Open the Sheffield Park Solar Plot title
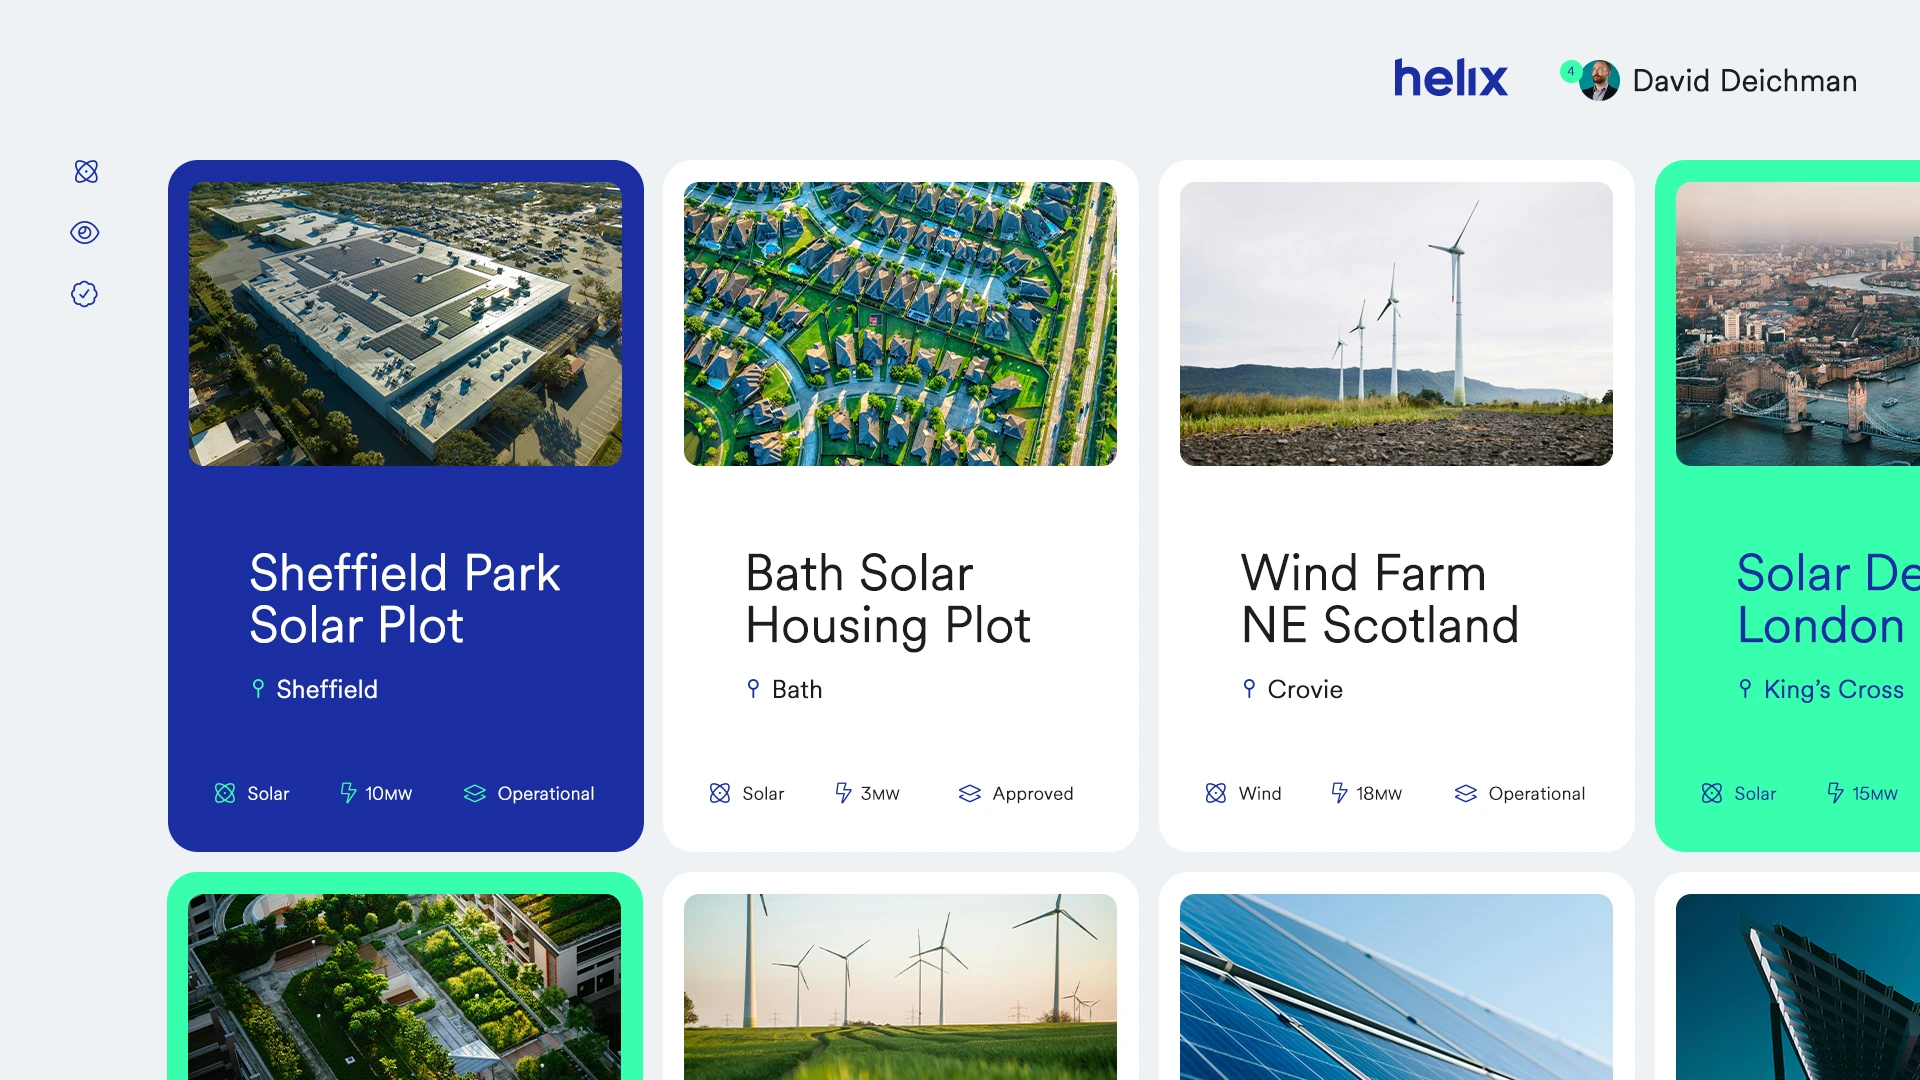 (404, 598)
